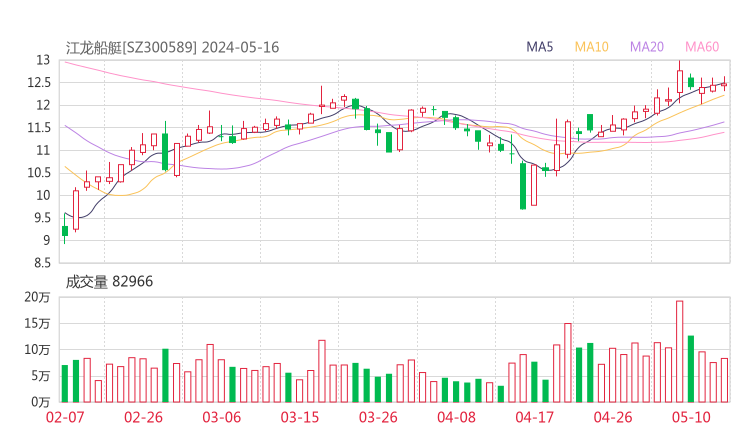Click the 11.5 price axis label
The image size is (740, 440).
[39, 127]
